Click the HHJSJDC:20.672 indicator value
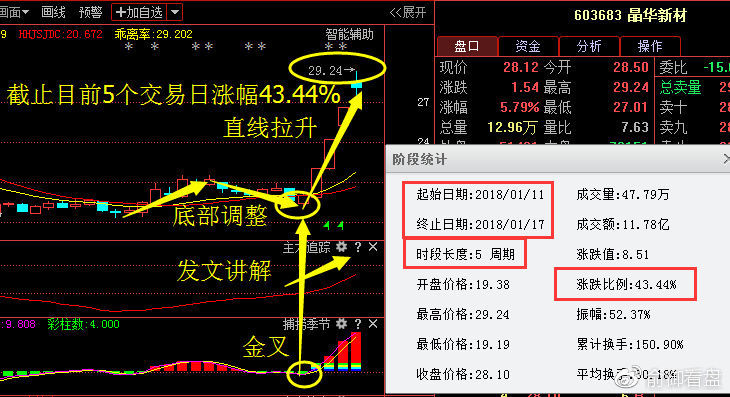The height and width of the screenshot is (397, 730). [60, 34]
